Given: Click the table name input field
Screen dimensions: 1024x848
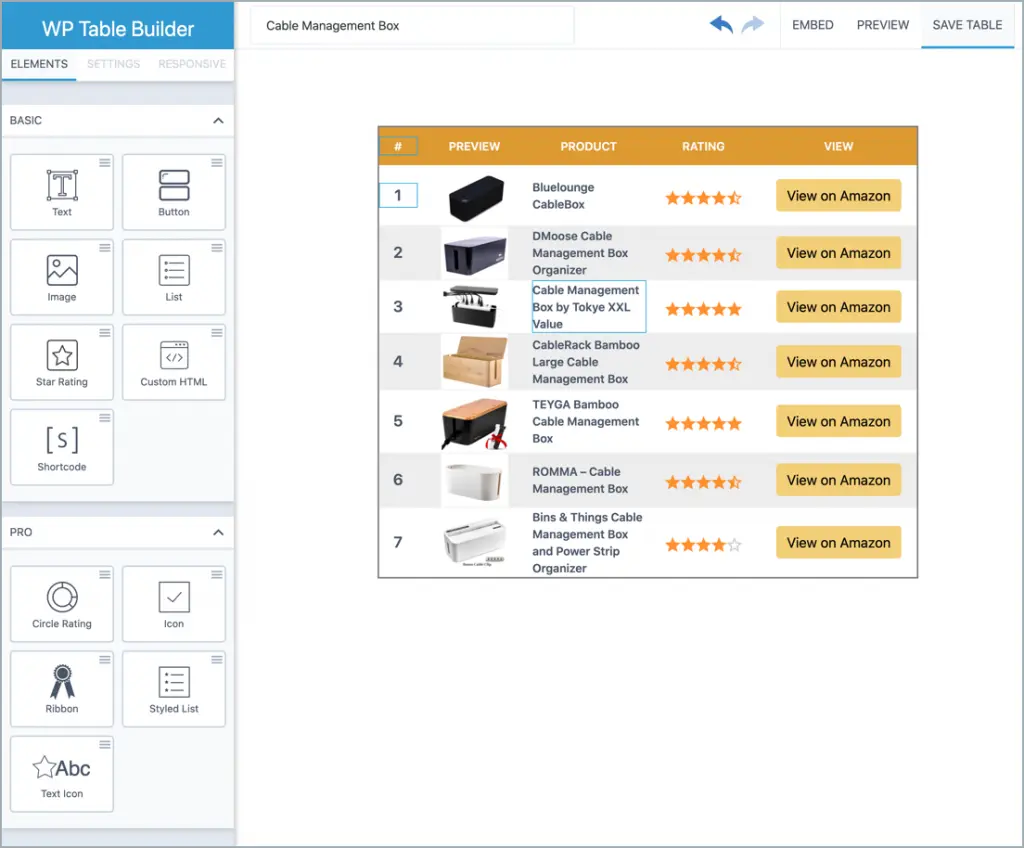Looking at the screenshot, I should click(412, 26).
